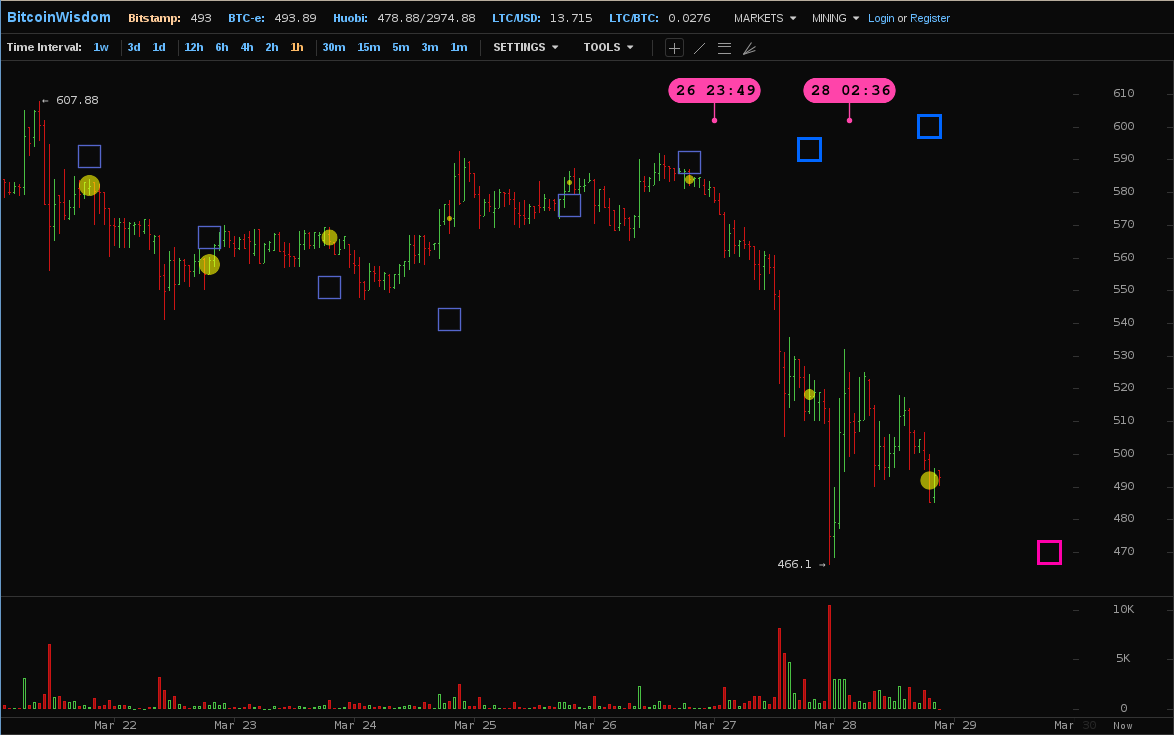Viewport: 1174px width, 735px height.
Task: Open the TOOLS menu
Action: pyautogui.click(x=608, y=47)
